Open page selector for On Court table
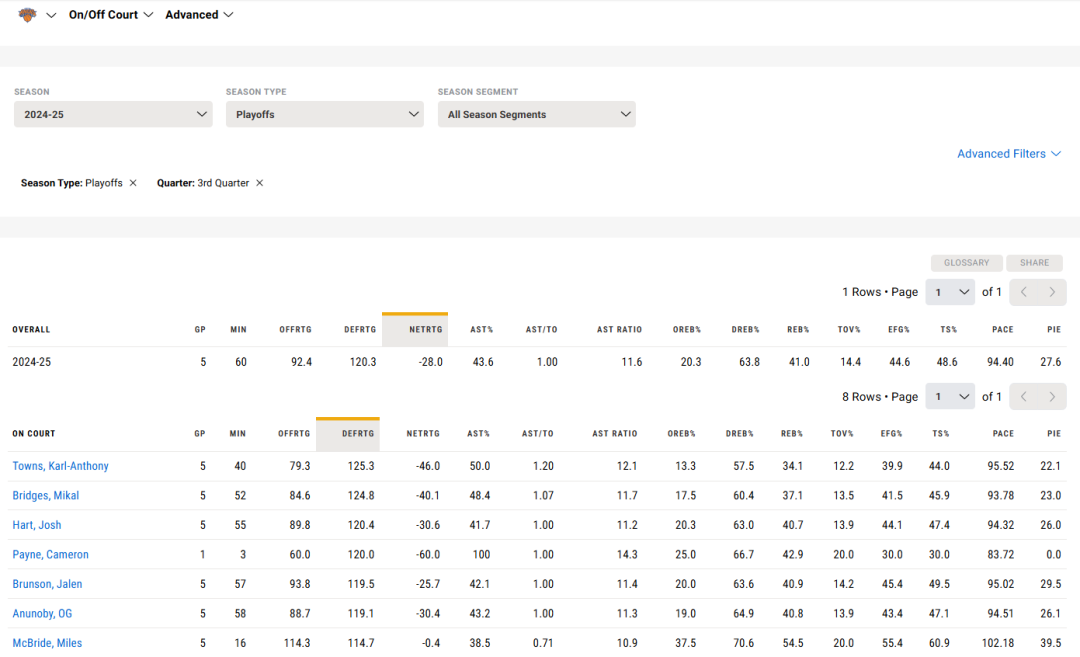 coord(949,397)
